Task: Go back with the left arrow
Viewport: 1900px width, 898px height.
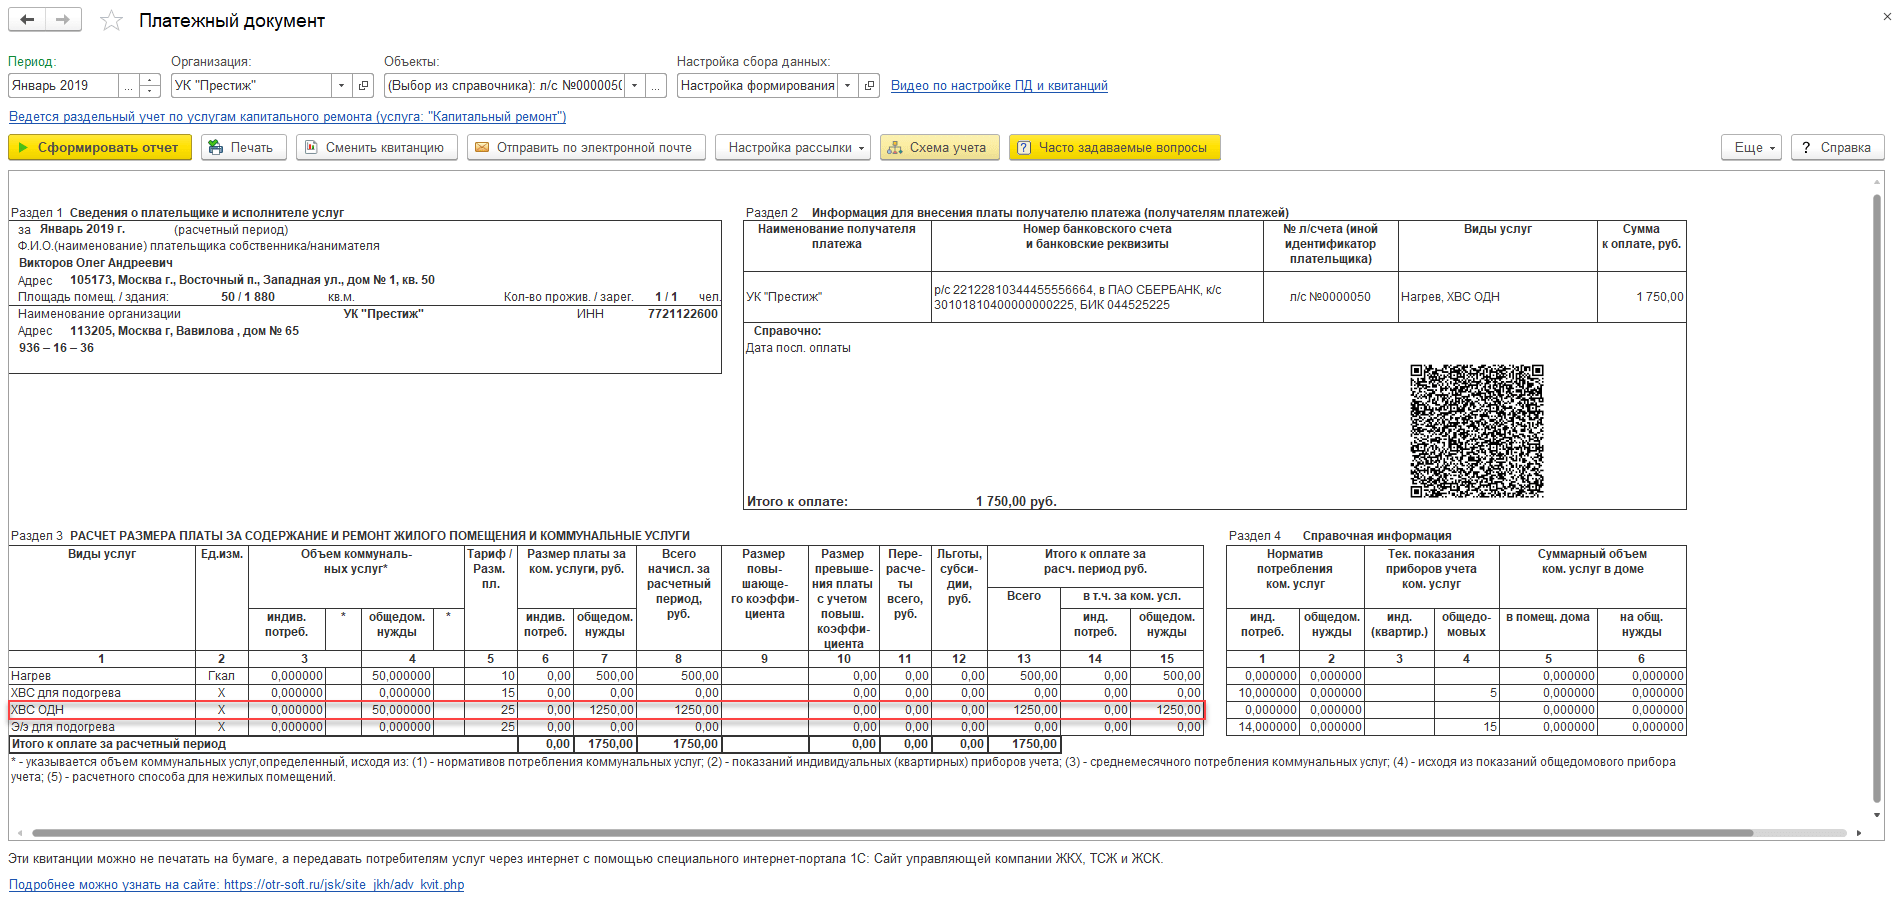Action: click(28, 19)
